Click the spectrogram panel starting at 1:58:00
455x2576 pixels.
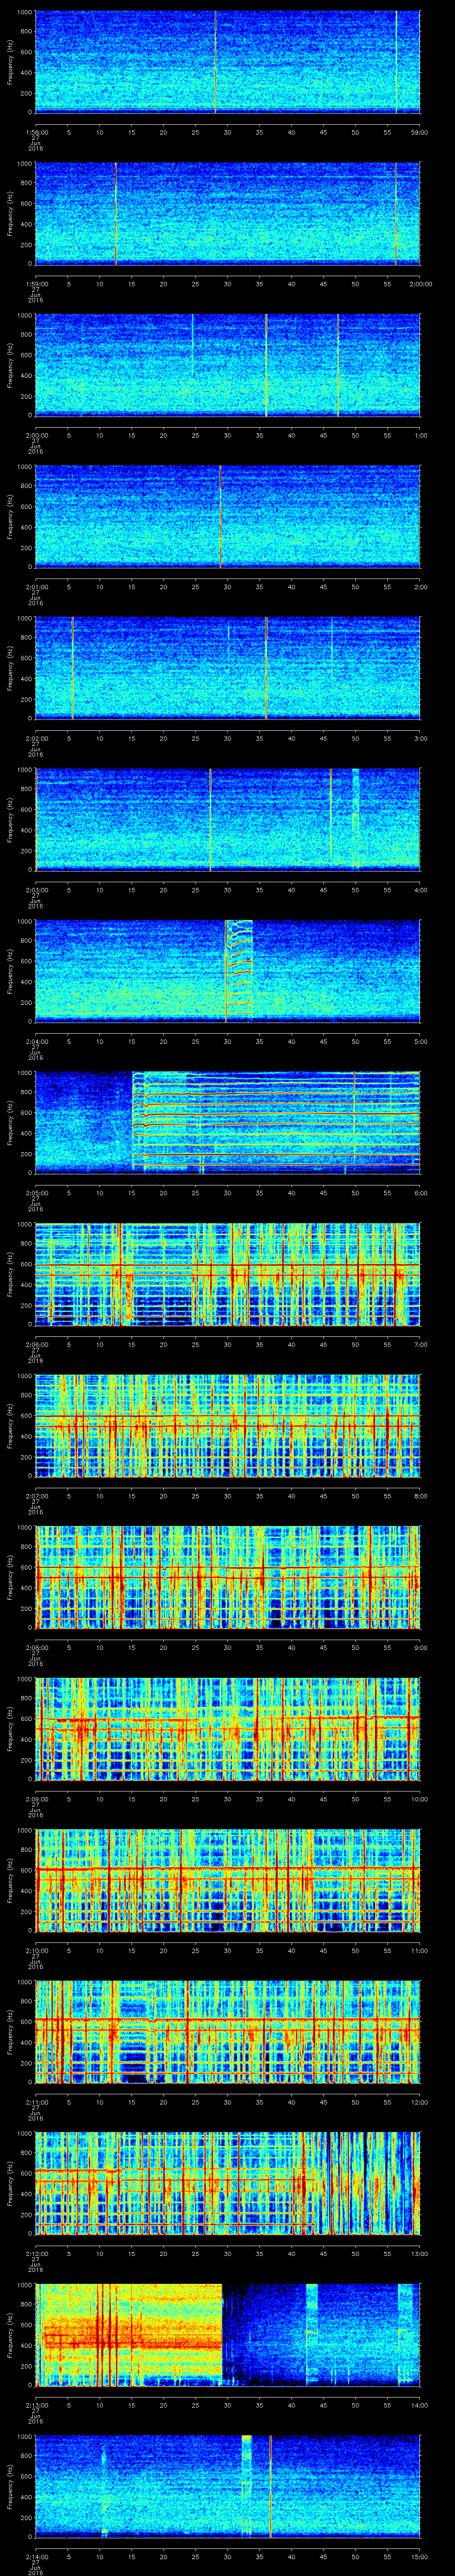point(228,62)
